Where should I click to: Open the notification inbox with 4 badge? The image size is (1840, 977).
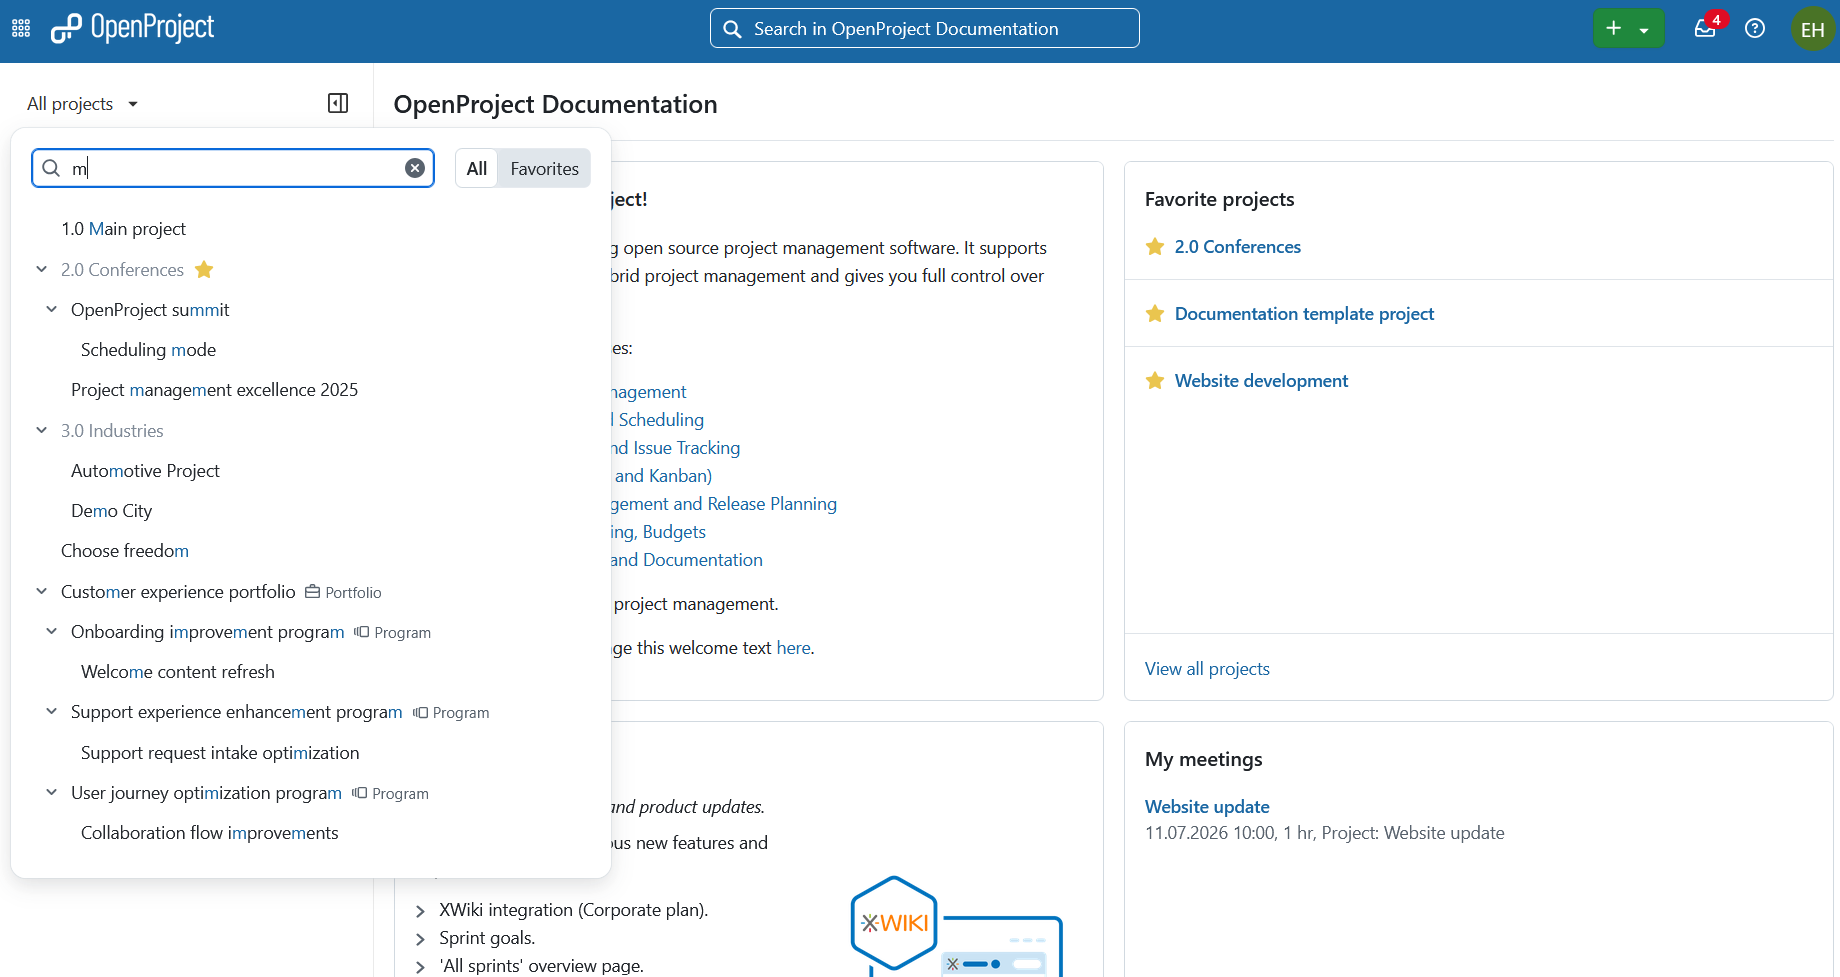tap(1706, 29)
